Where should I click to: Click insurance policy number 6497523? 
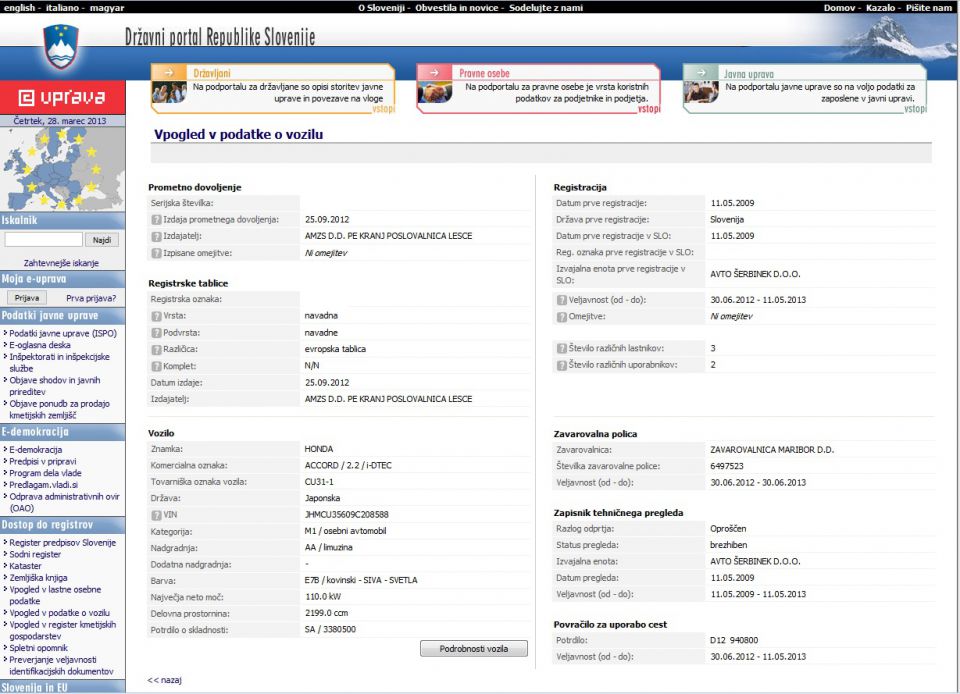pos(727,466)
